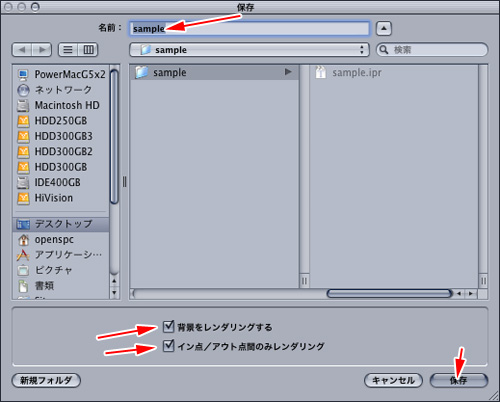Click the horizontal scrollbar of the browser
Image resolution: width=500 pixels, height=402 pixels.
pyautogui.click(x=389, y=294)
